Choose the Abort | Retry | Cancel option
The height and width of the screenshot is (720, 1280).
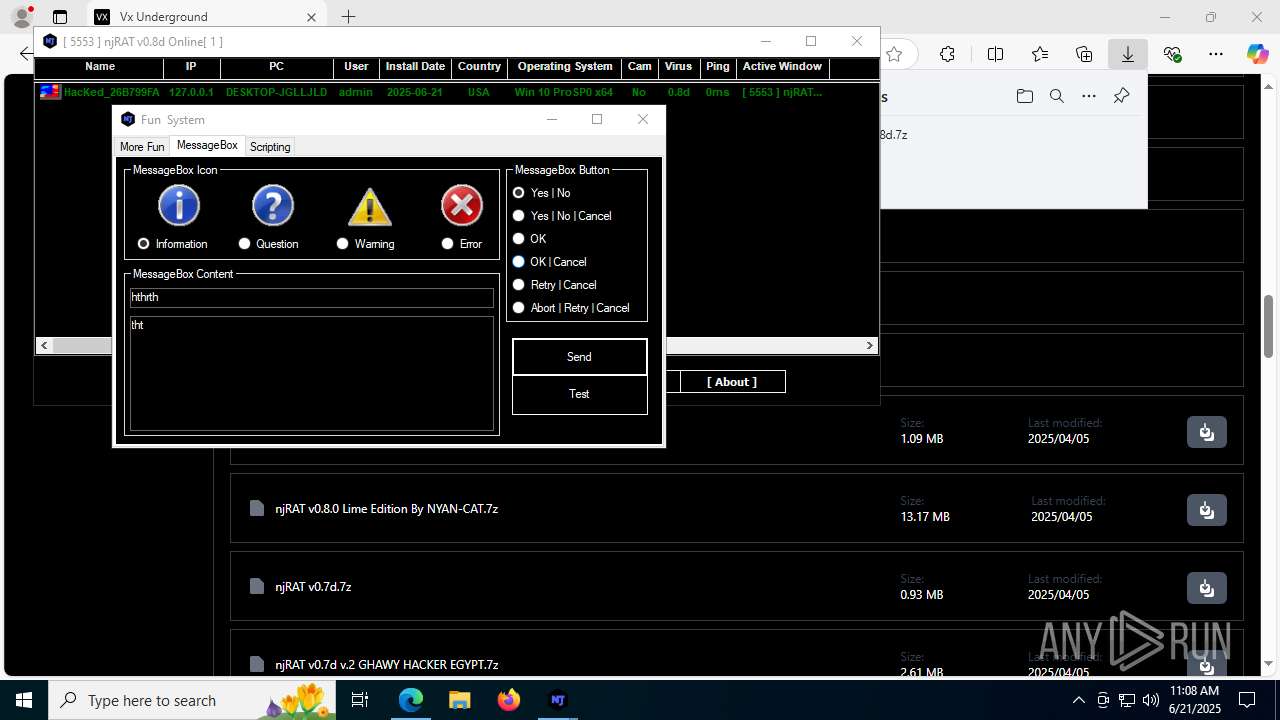tap(518, 308)
